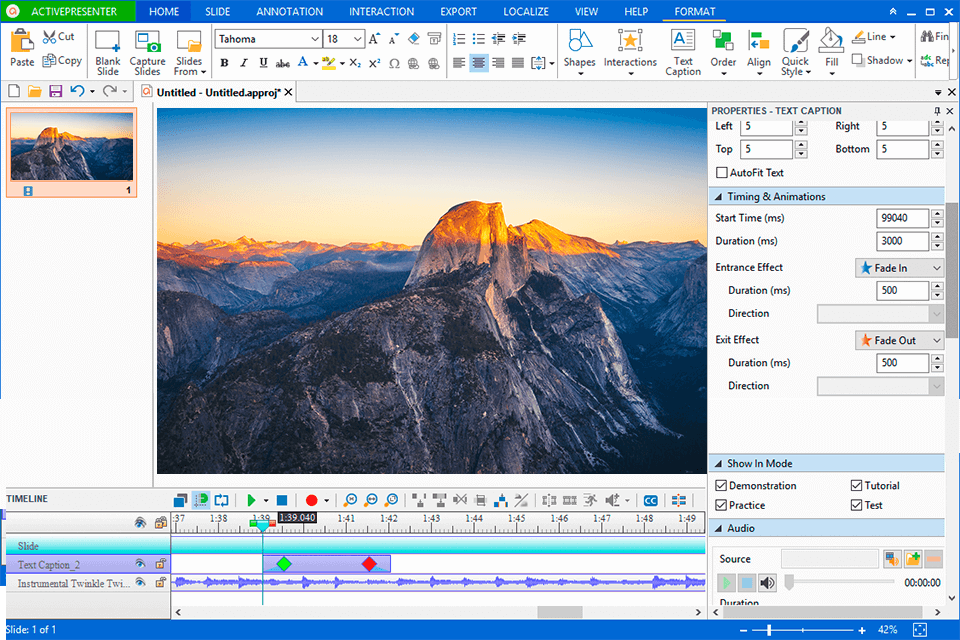This screenshot has width=960, height=640.
Task: Open the Line style dropdown
Action: (x=892, y=37)
